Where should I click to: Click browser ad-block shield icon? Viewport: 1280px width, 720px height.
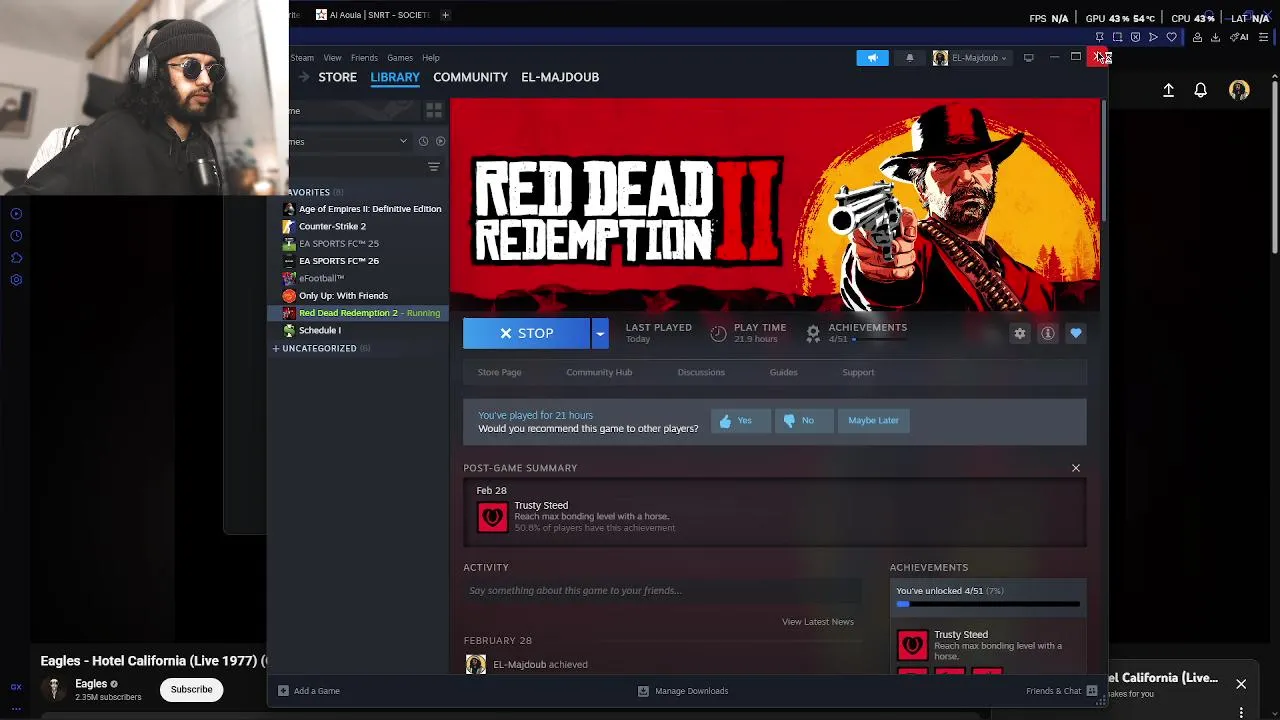1135,37
